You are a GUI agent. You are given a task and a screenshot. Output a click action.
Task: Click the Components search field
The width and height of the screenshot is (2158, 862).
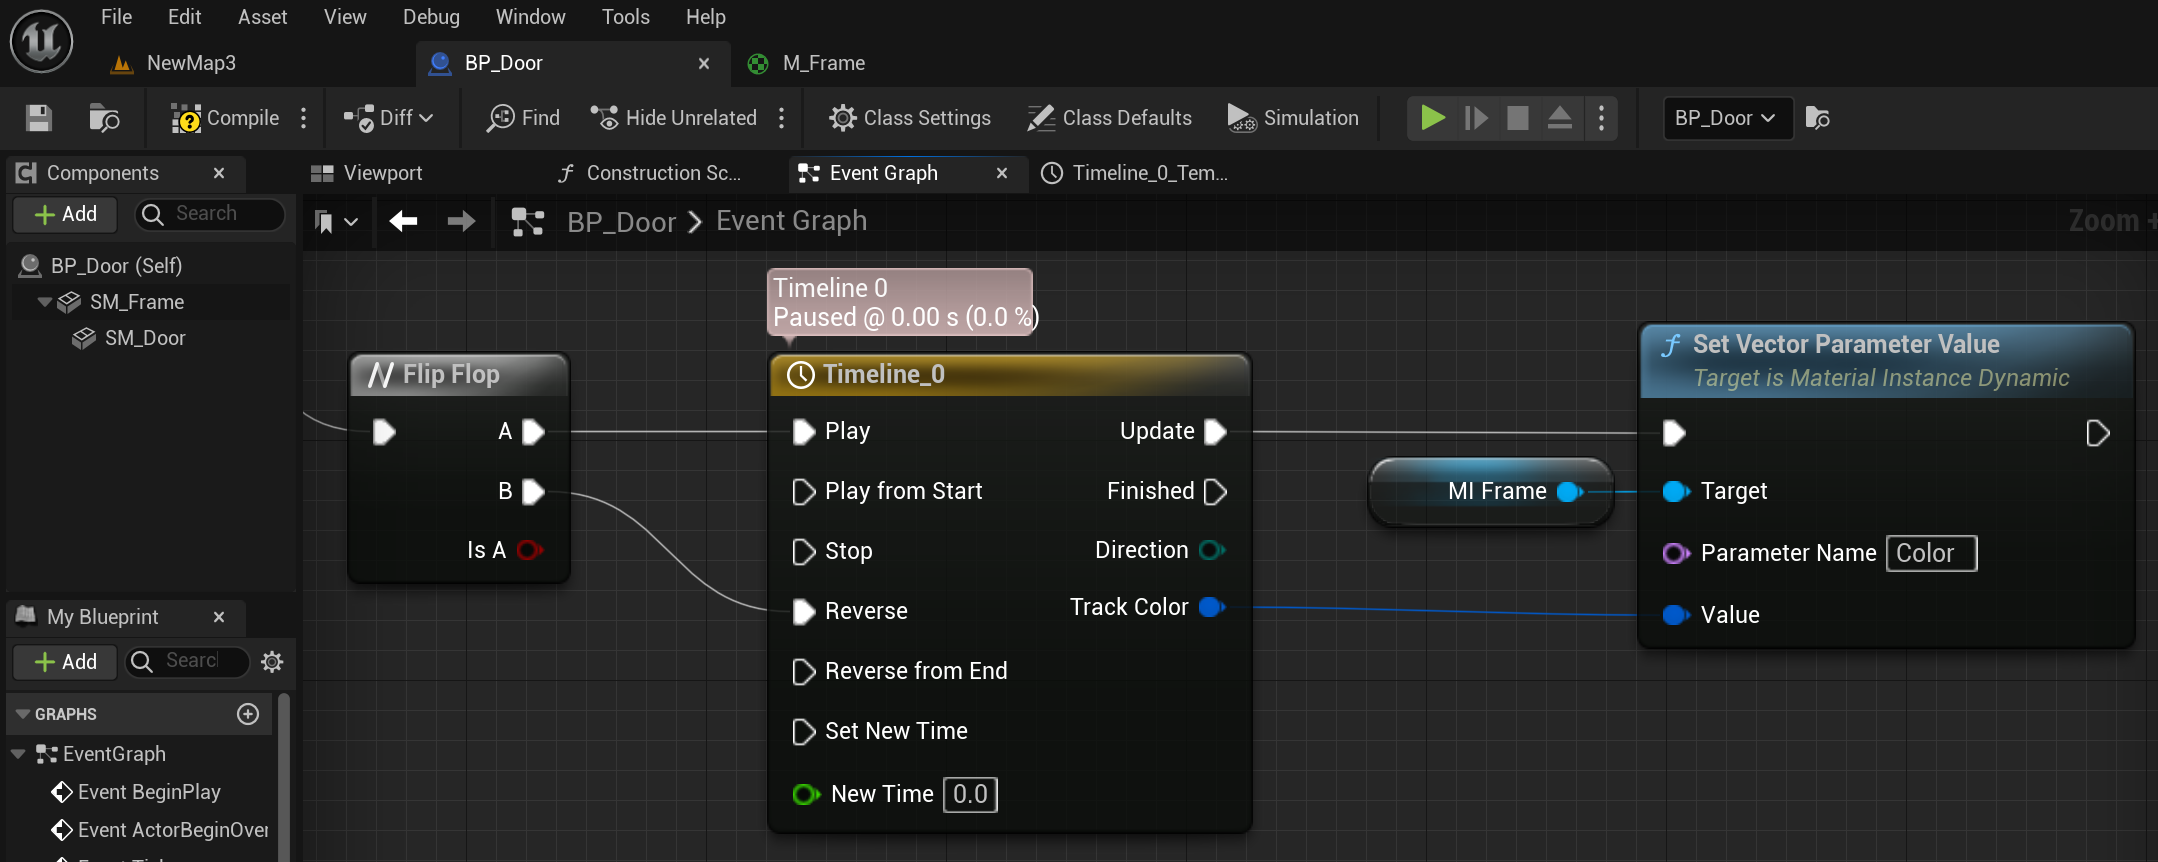(208, 214)
